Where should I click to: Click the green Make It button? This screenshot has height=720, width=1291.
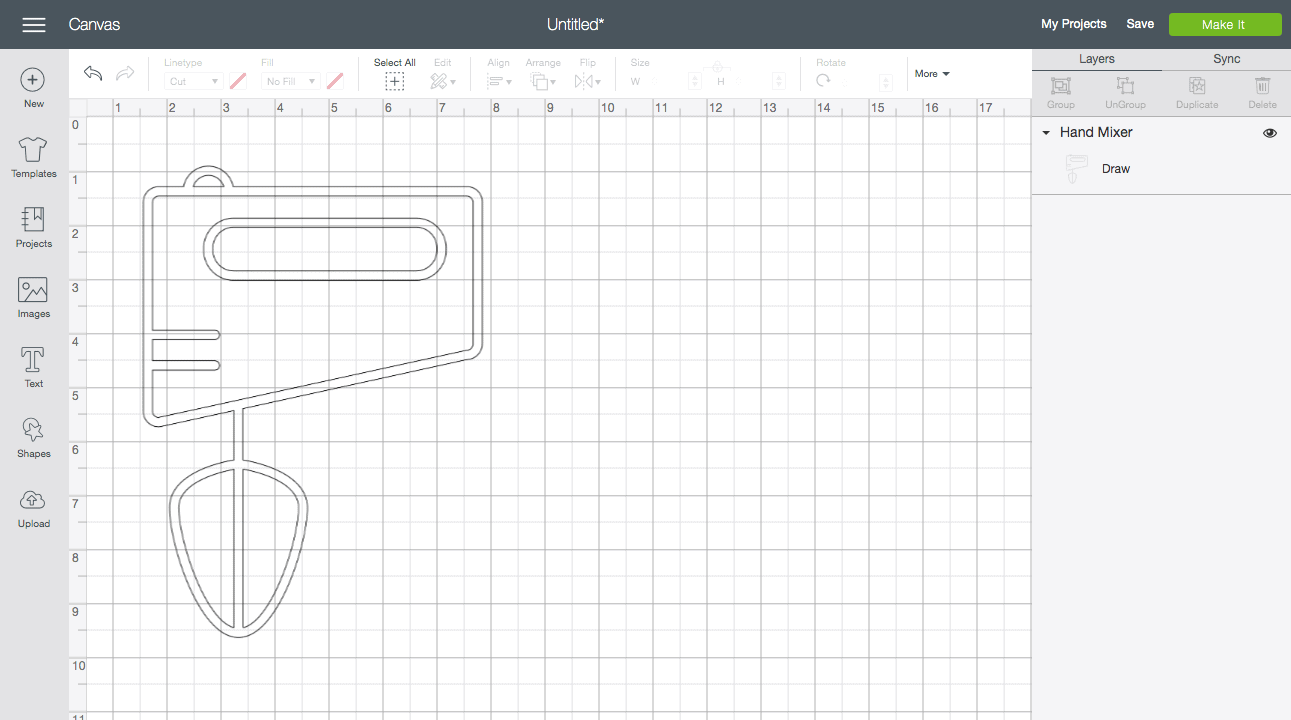1224,24
